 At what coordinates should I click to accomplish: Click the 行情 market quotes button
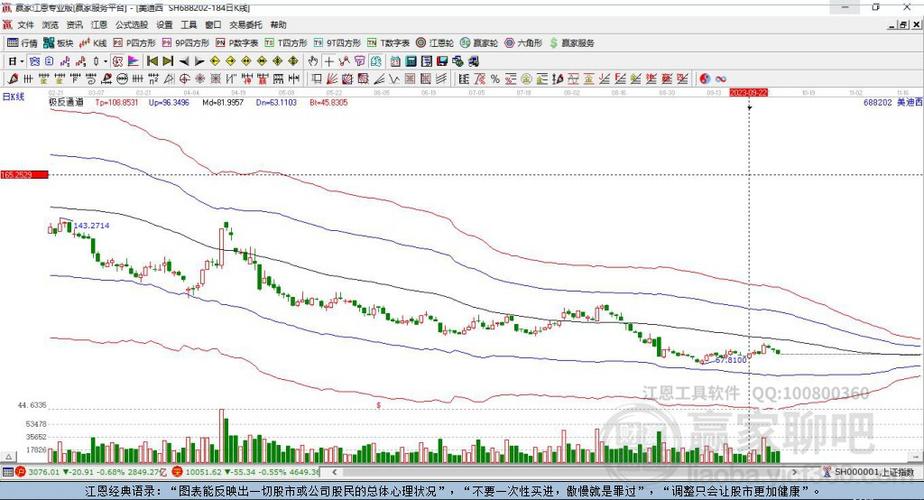coord(22,43)
